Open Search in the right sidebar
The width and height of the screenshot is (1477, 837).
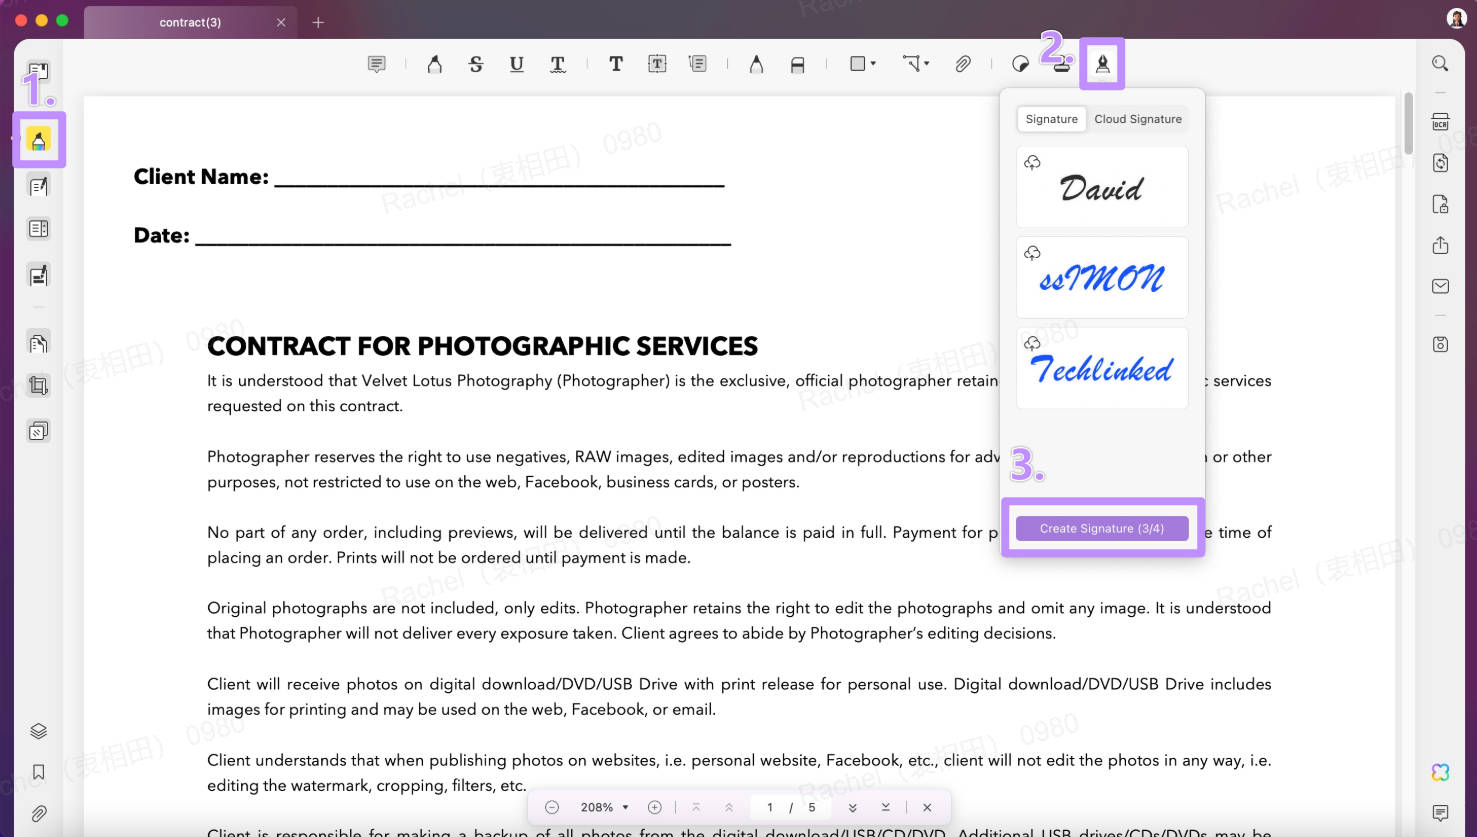[x=1439, y=63]
